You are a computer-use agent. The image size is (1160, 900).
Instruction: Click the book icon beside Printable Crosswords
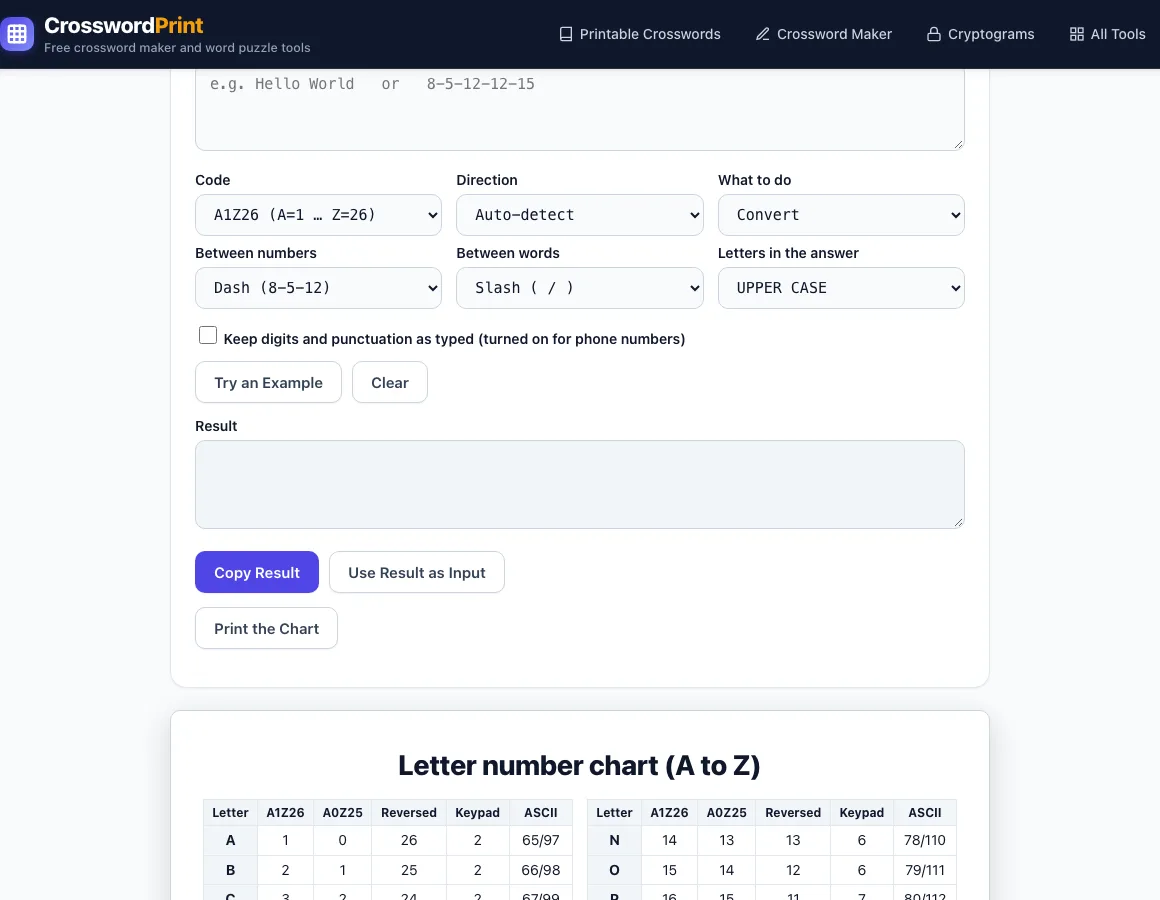(566, 34)
